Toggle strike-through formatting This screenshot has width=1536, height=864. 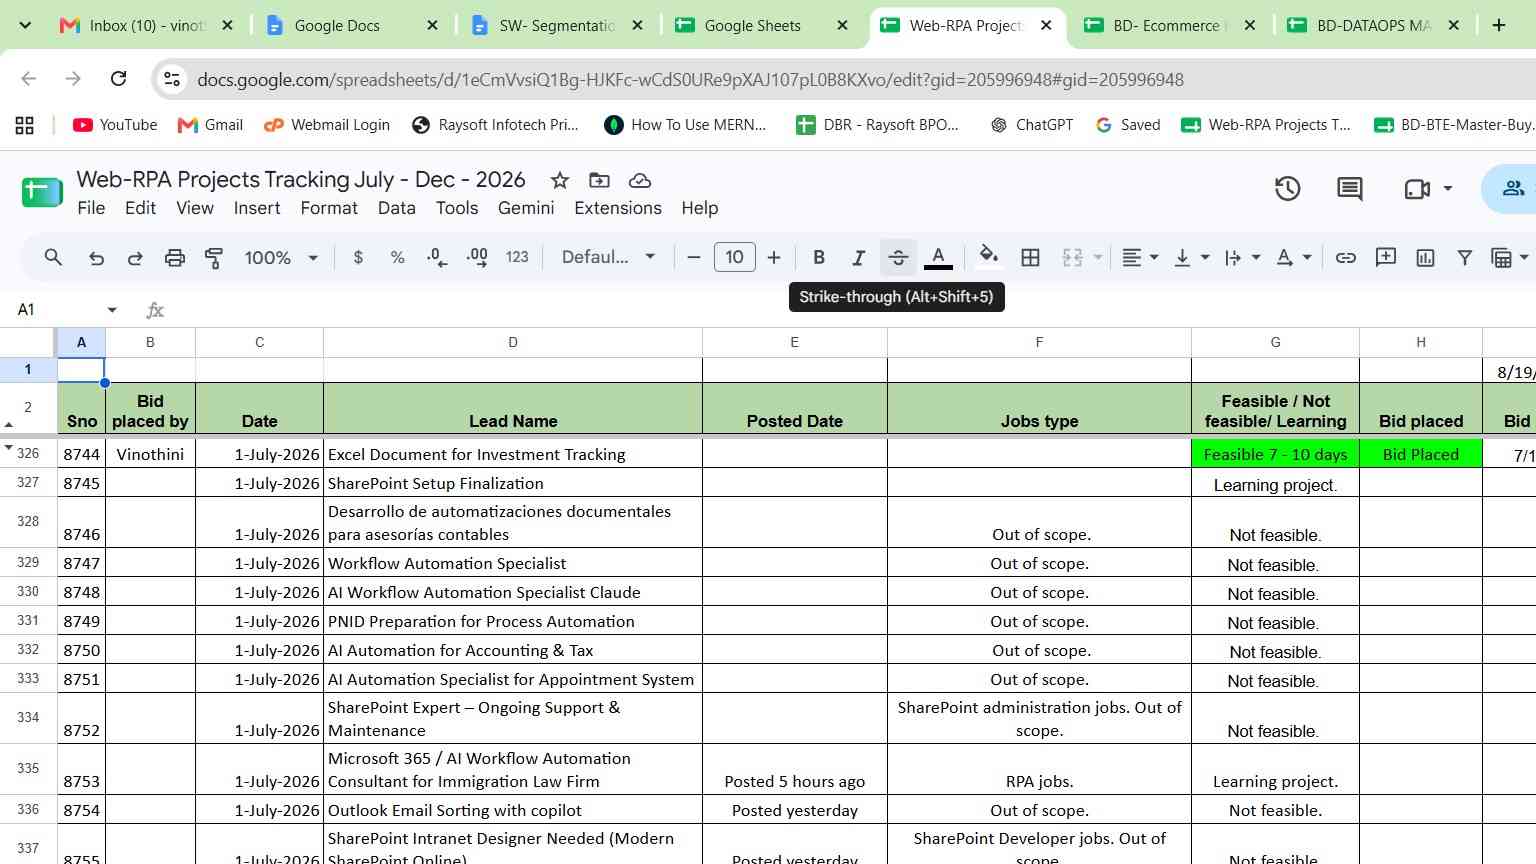(898, 258)
